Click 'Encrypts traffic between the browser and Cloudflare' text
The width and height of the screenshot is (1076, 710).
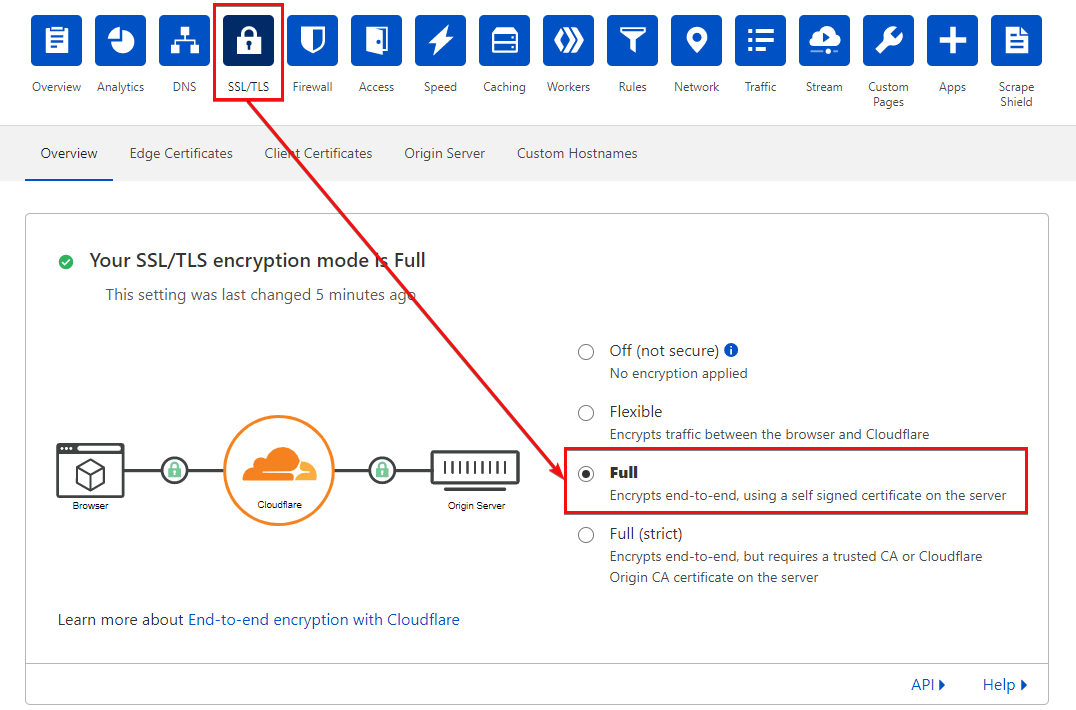769,434
